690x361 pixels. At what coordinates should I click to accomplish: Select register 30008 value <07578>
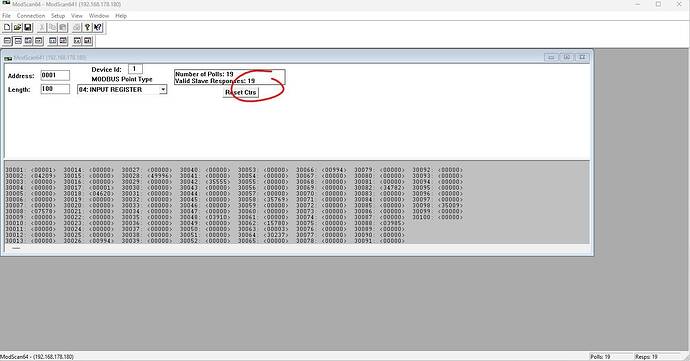[x=44, y=211]
